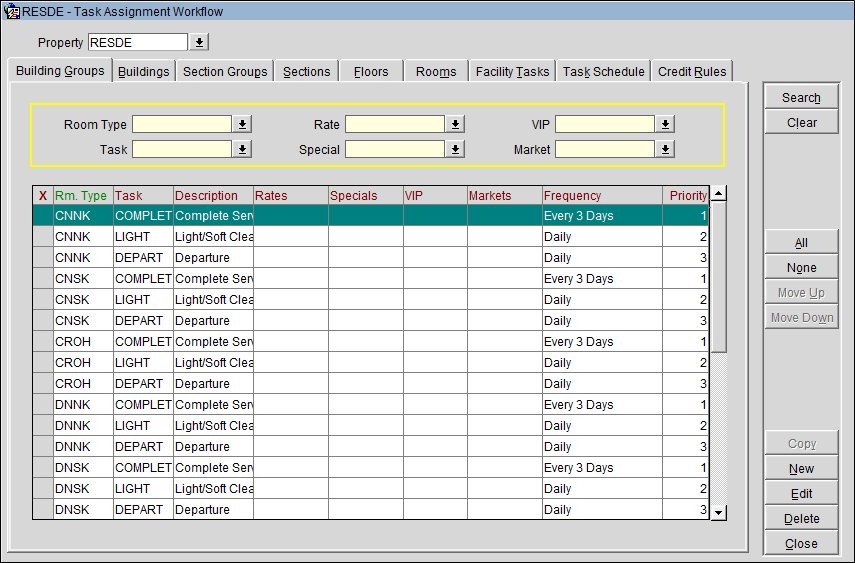Click the Edit button
855x563 pixels.
[x=801, y=494]
